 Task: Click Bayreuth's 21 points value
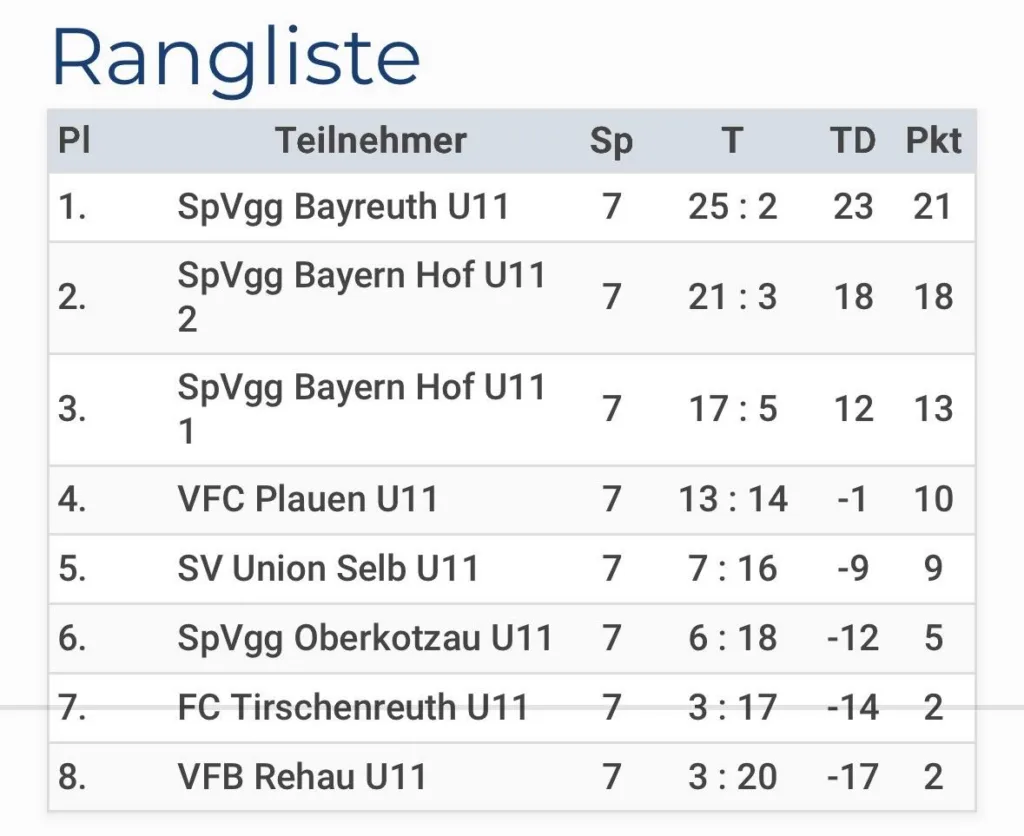933,207
